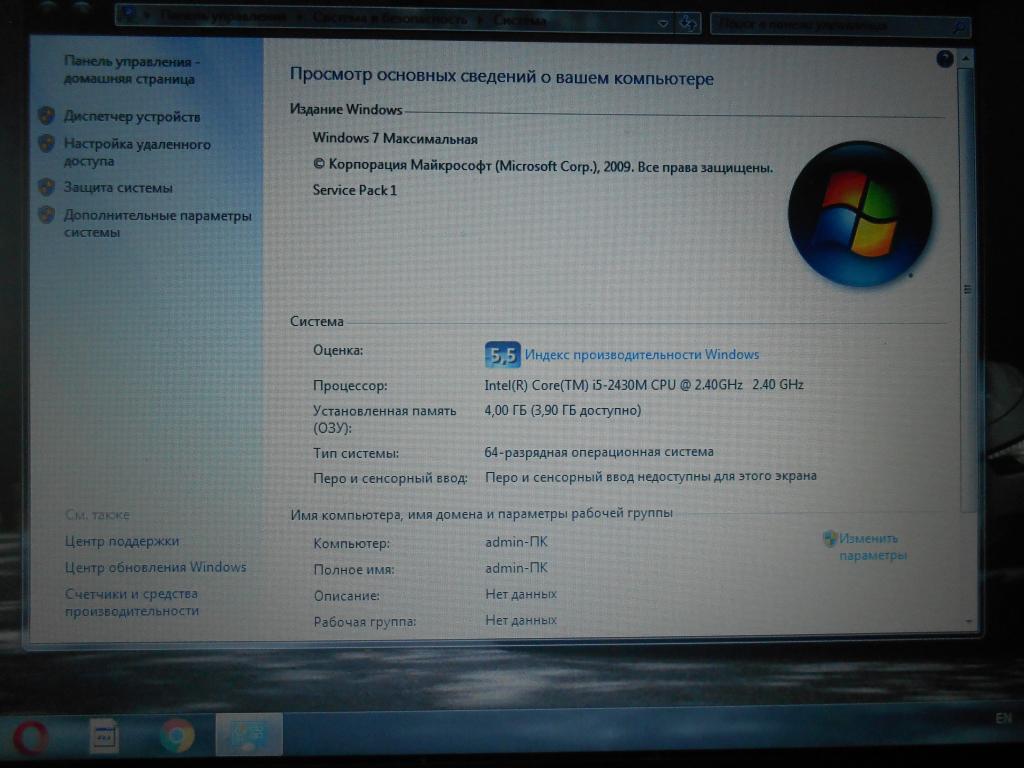Go to Панель управления - домашняя страница

(131, 71)
